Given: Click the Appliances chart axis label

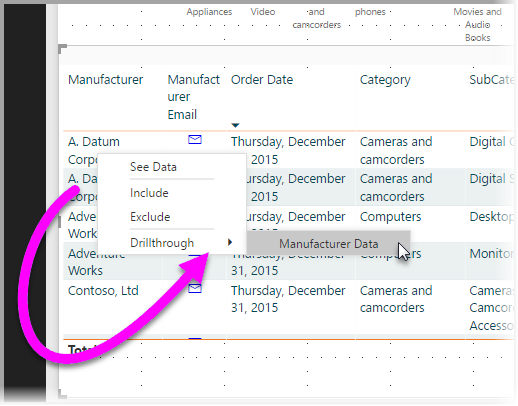Looking at the screenshot, I should click(x=209, y=12).
